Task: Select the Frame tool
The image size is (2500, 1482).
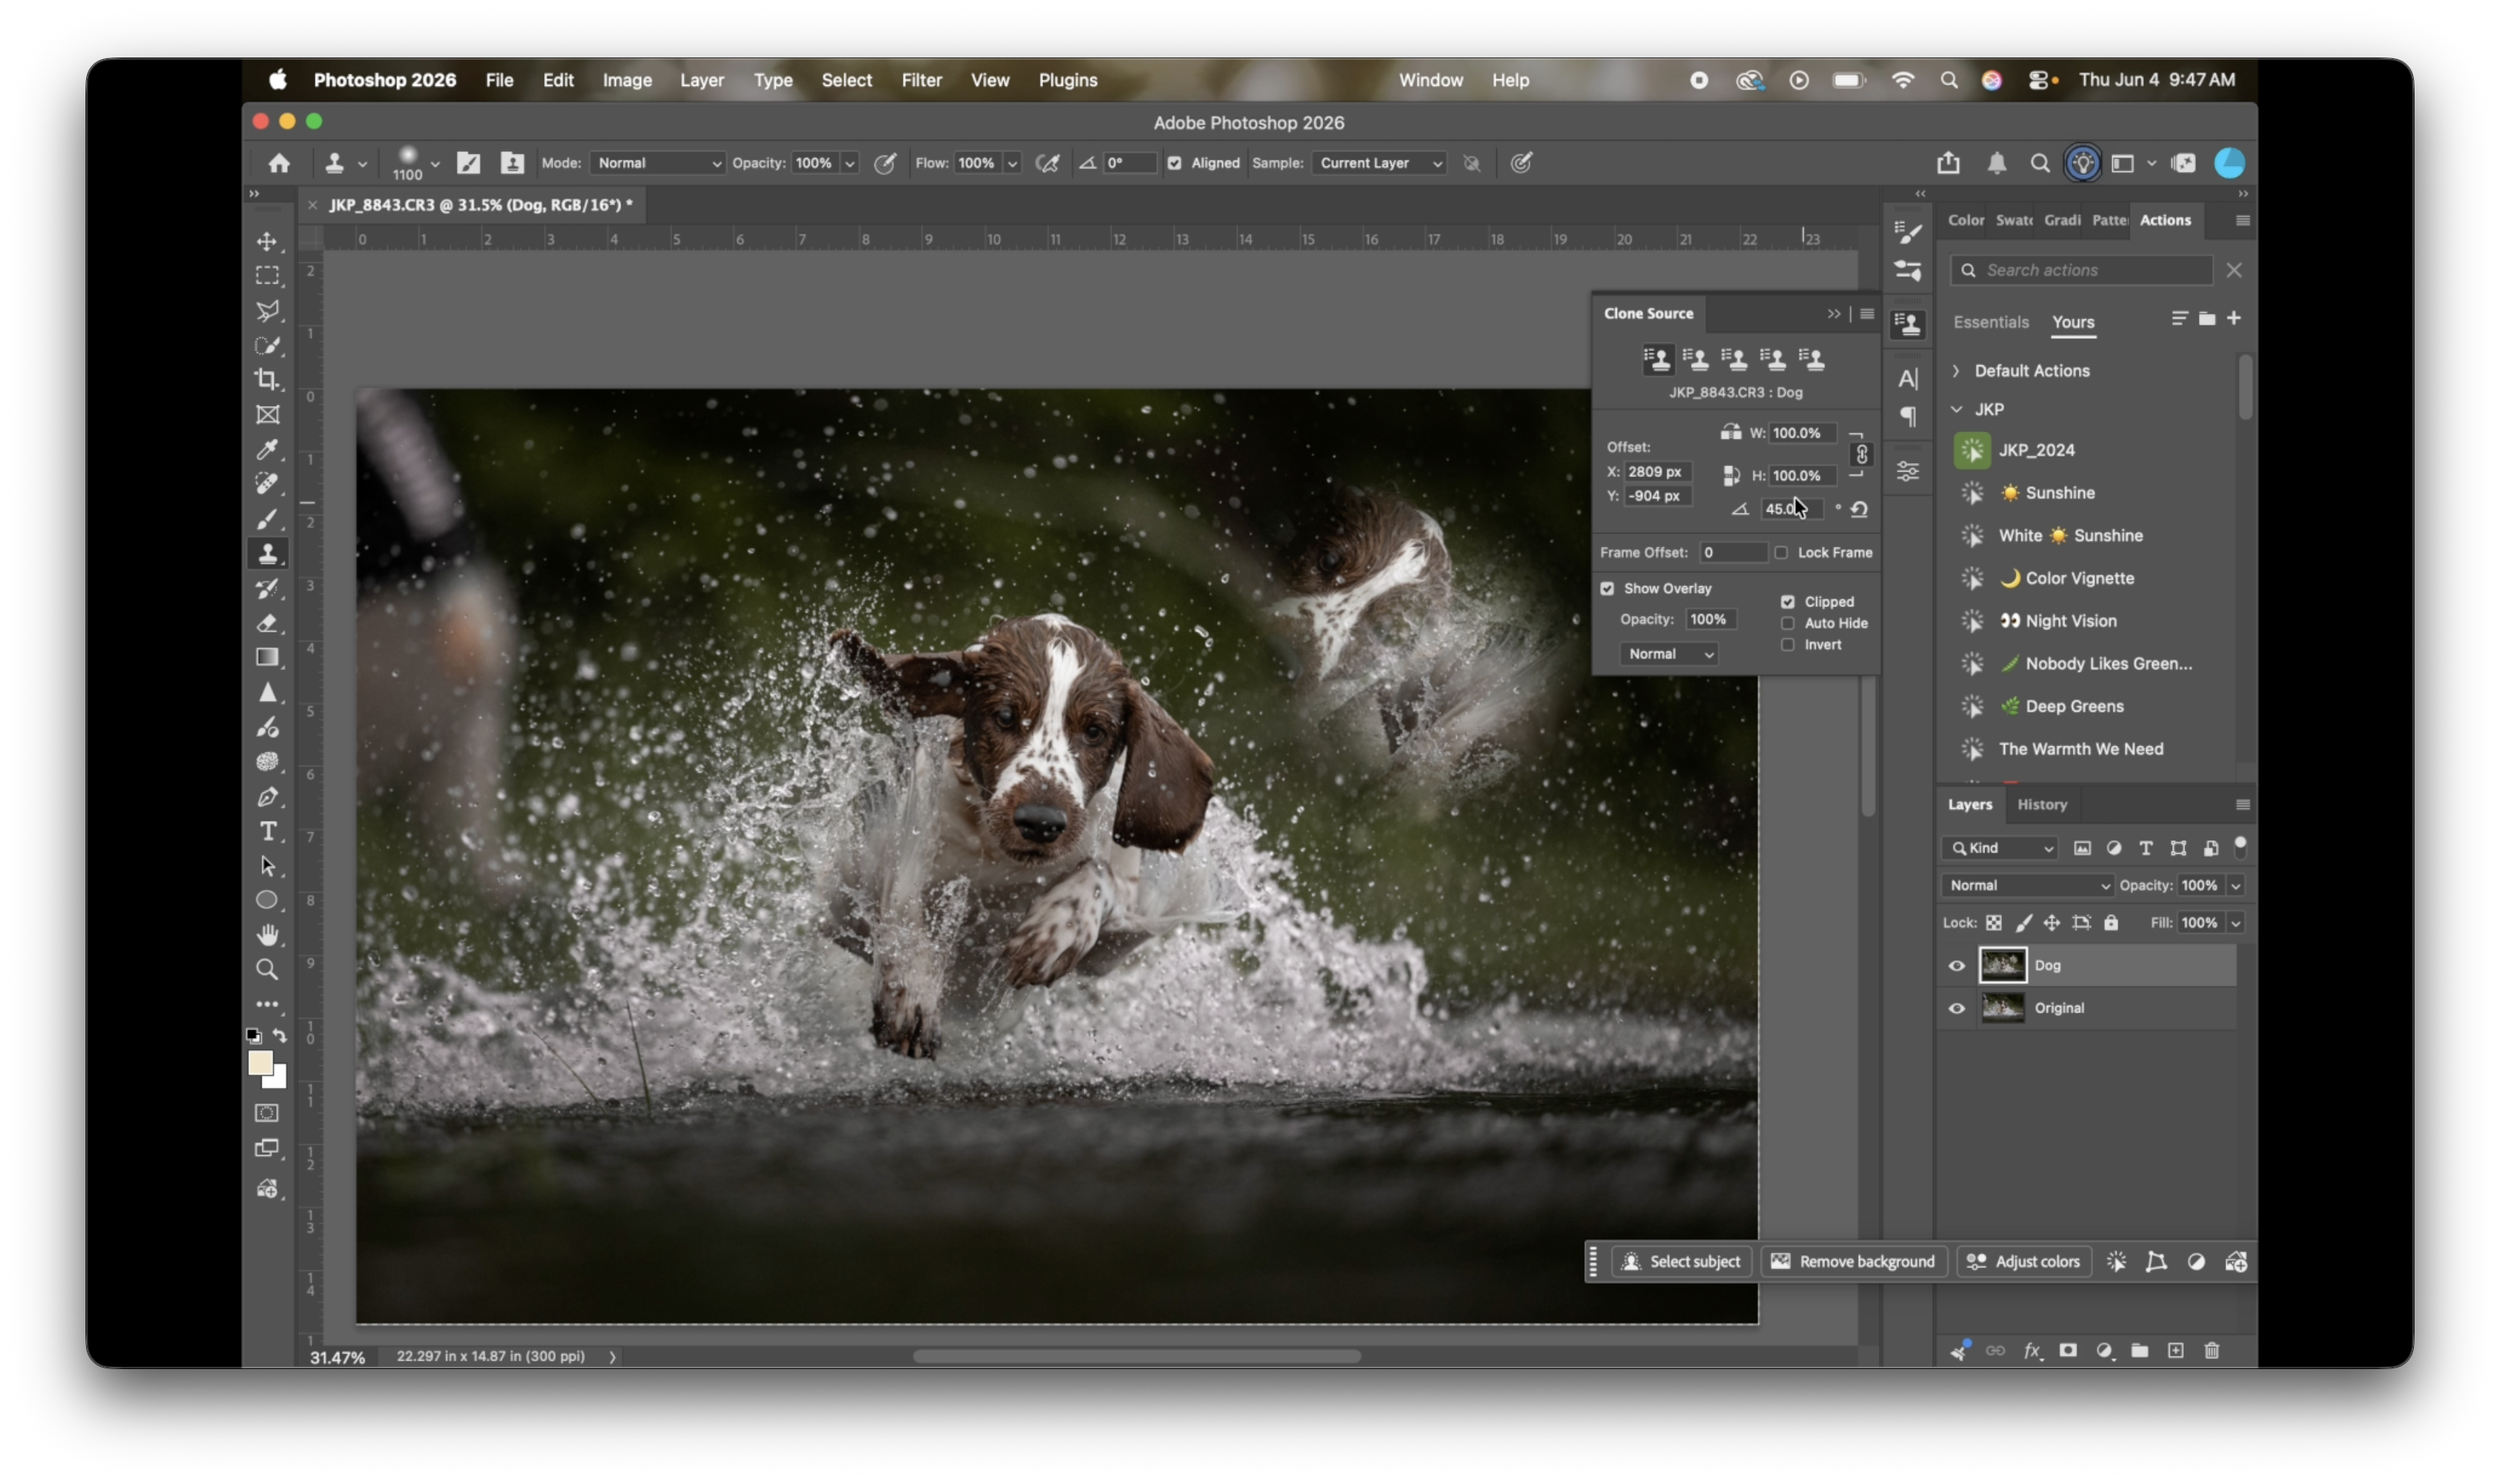Action: pos(267,415)
